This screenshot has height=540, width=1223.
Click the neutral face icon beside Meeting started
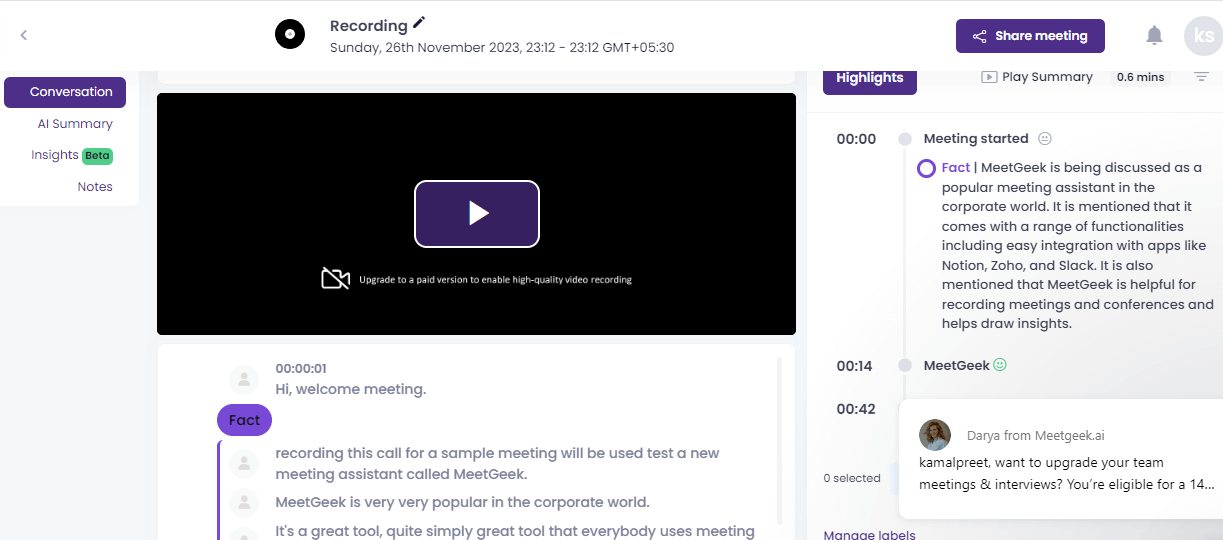pos(1045,139)
